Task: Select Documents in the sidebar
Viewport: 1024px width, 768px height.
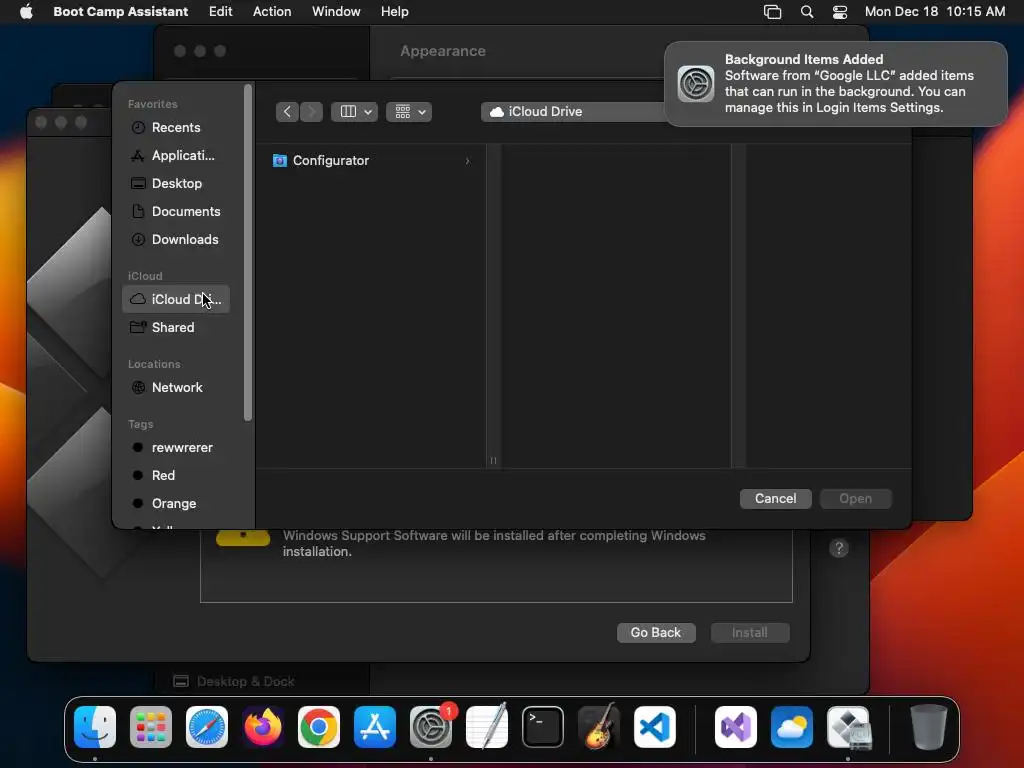Action: [176, 212]
